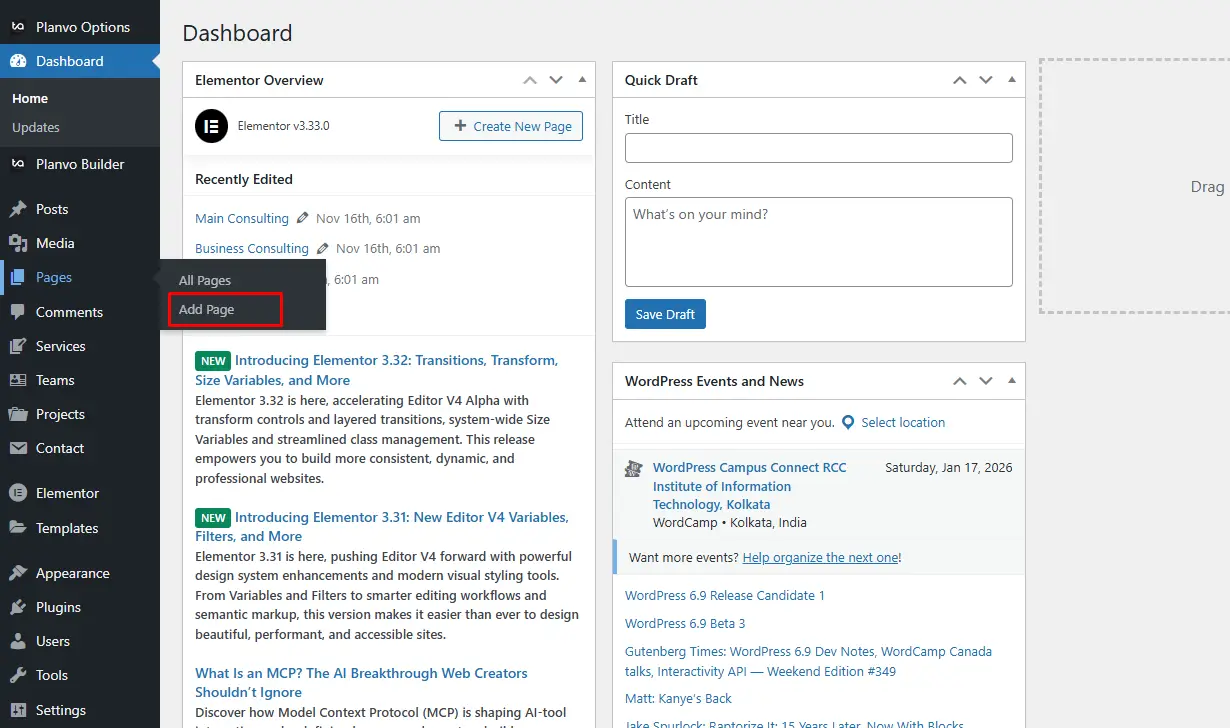The height and width of the screenshot is (728, 1230).
Task: Click the Projects folder icon in sidebar
Action: [18, 414]
